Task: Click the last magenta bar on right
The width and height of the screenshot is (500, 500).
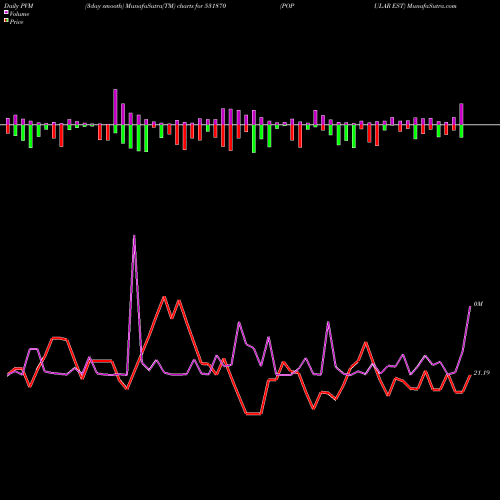Action: tap(461, 114)
